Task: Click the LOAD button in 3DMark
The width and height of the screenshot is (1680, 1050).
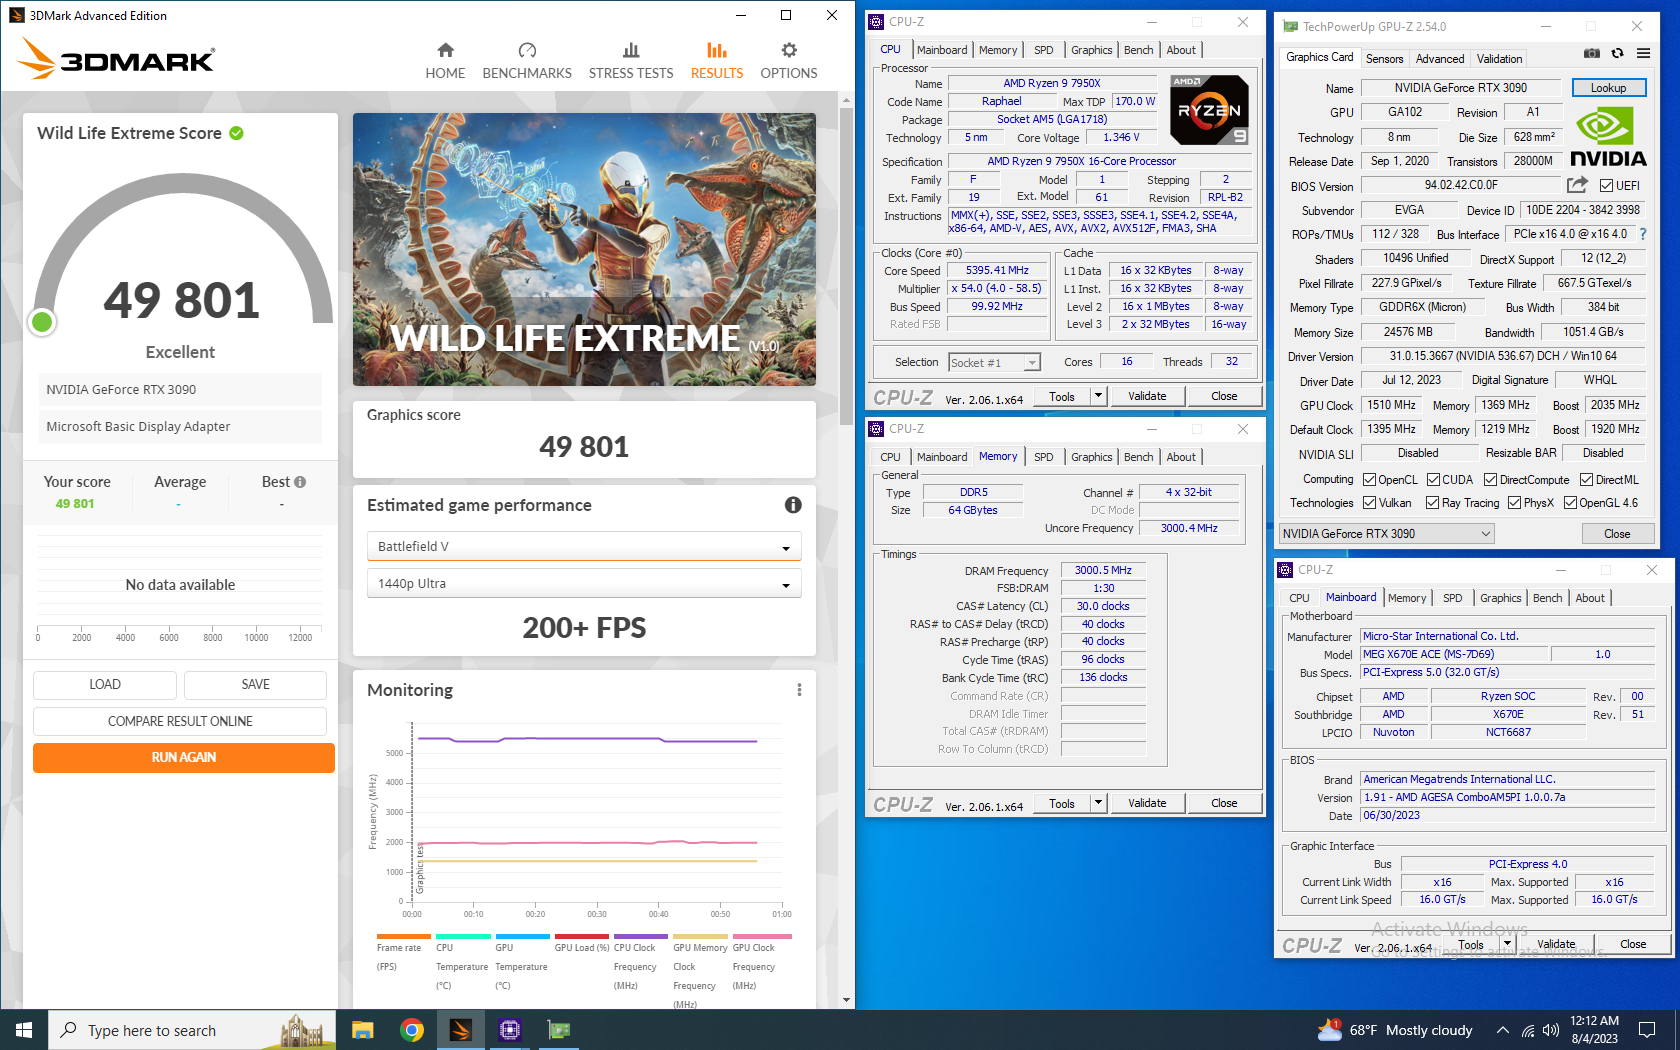Action: point(105,685)
